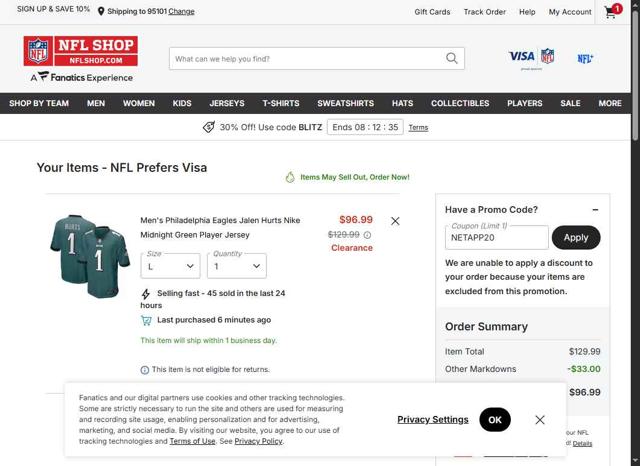
Task: Open the NFL+ logo link
Action: tap(585, 59)
